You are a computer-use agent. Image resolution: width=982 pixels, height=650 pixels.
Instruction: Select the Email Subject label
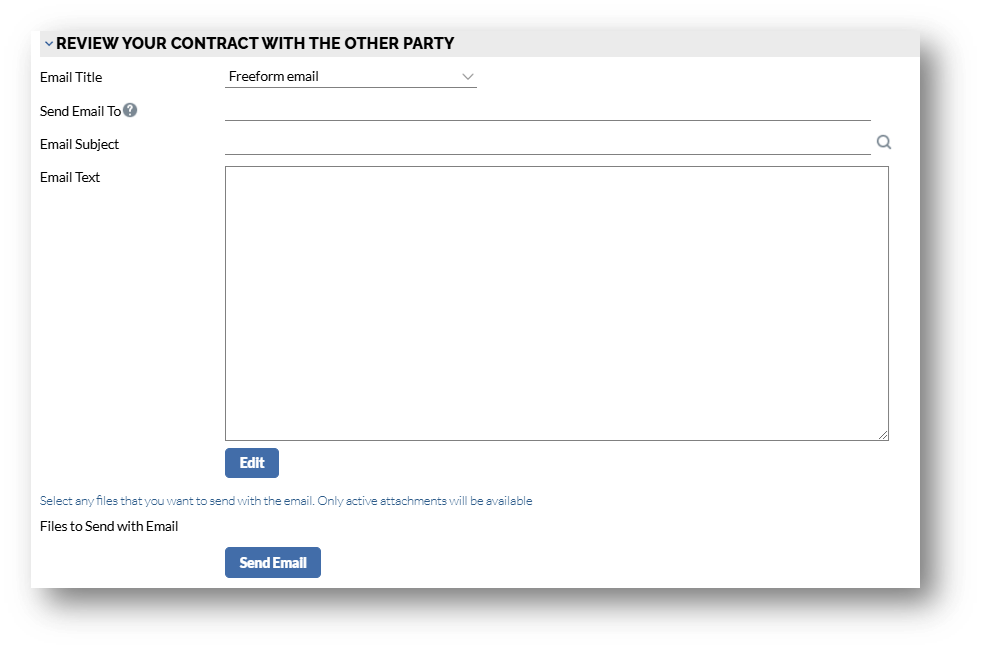[x=79, y=144]
